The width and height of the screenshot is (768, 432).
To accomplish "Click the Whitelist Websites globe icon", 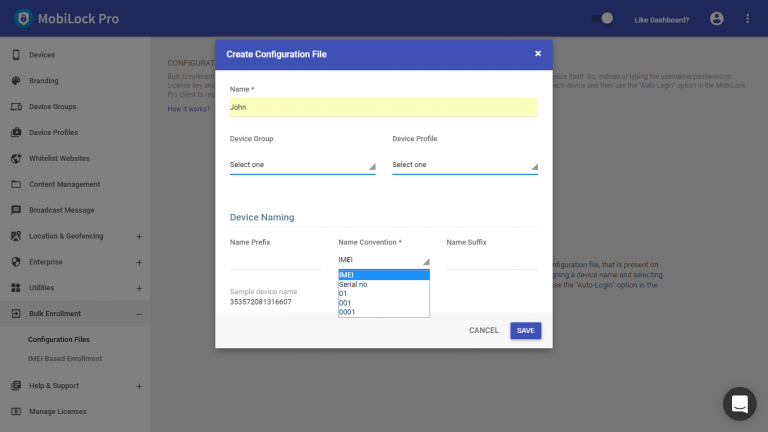I will (x=16, y=158).
